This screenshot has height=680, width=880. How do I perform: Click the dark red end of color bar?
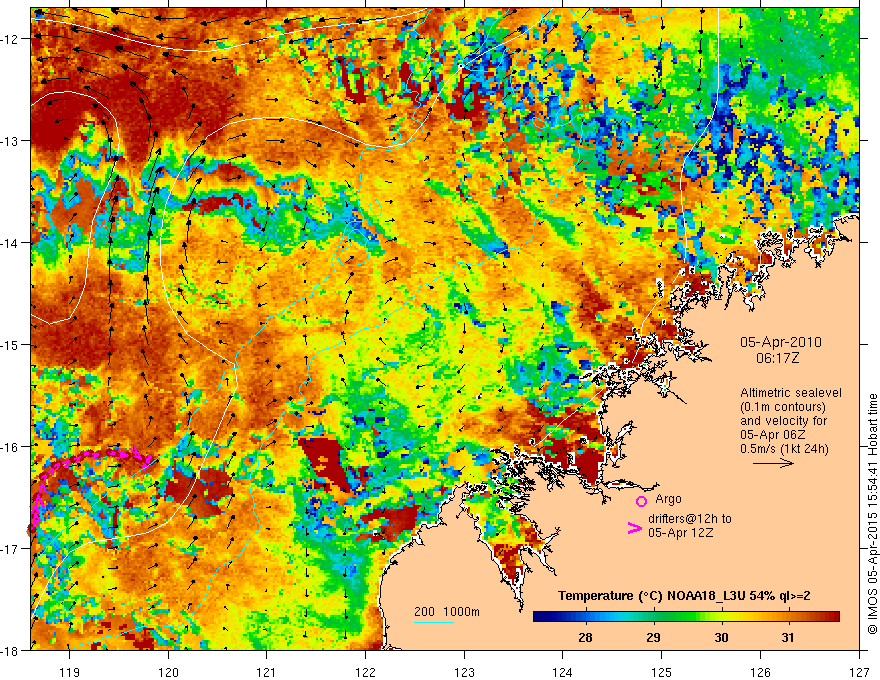[x=832, y=617]
